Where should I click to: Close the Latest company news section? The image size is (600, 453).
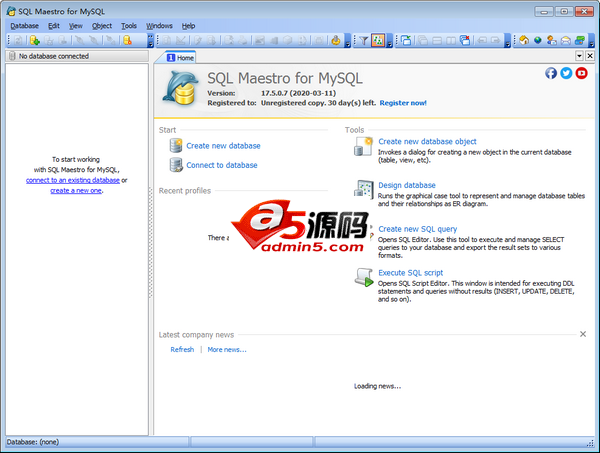pos(583,334)
